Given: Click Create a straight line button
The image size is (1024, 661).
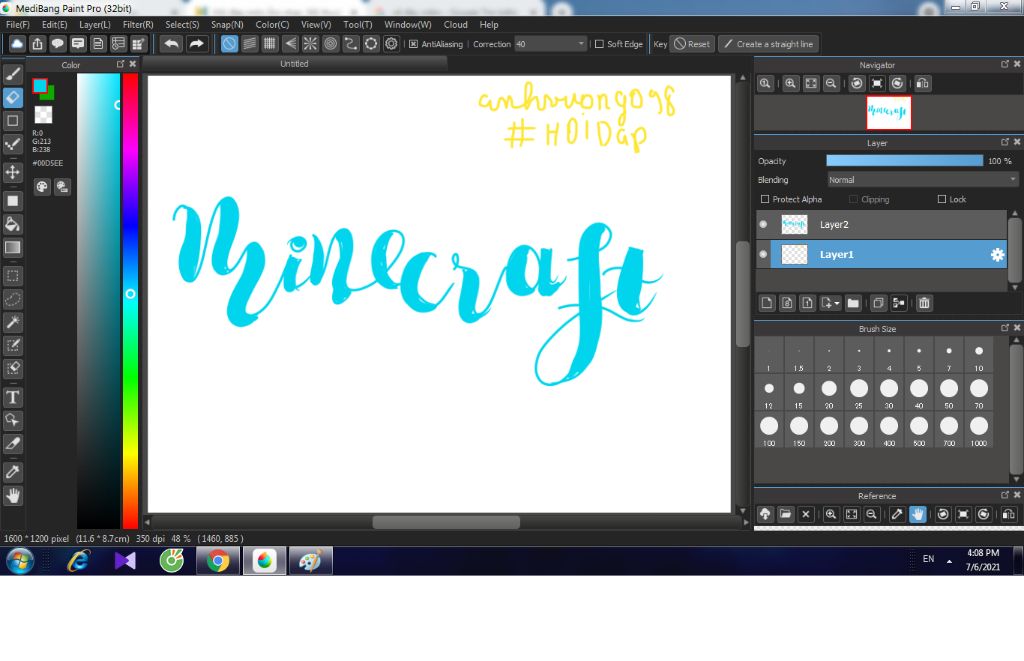Looking at the screenshot, I should (x=769, y=44).
